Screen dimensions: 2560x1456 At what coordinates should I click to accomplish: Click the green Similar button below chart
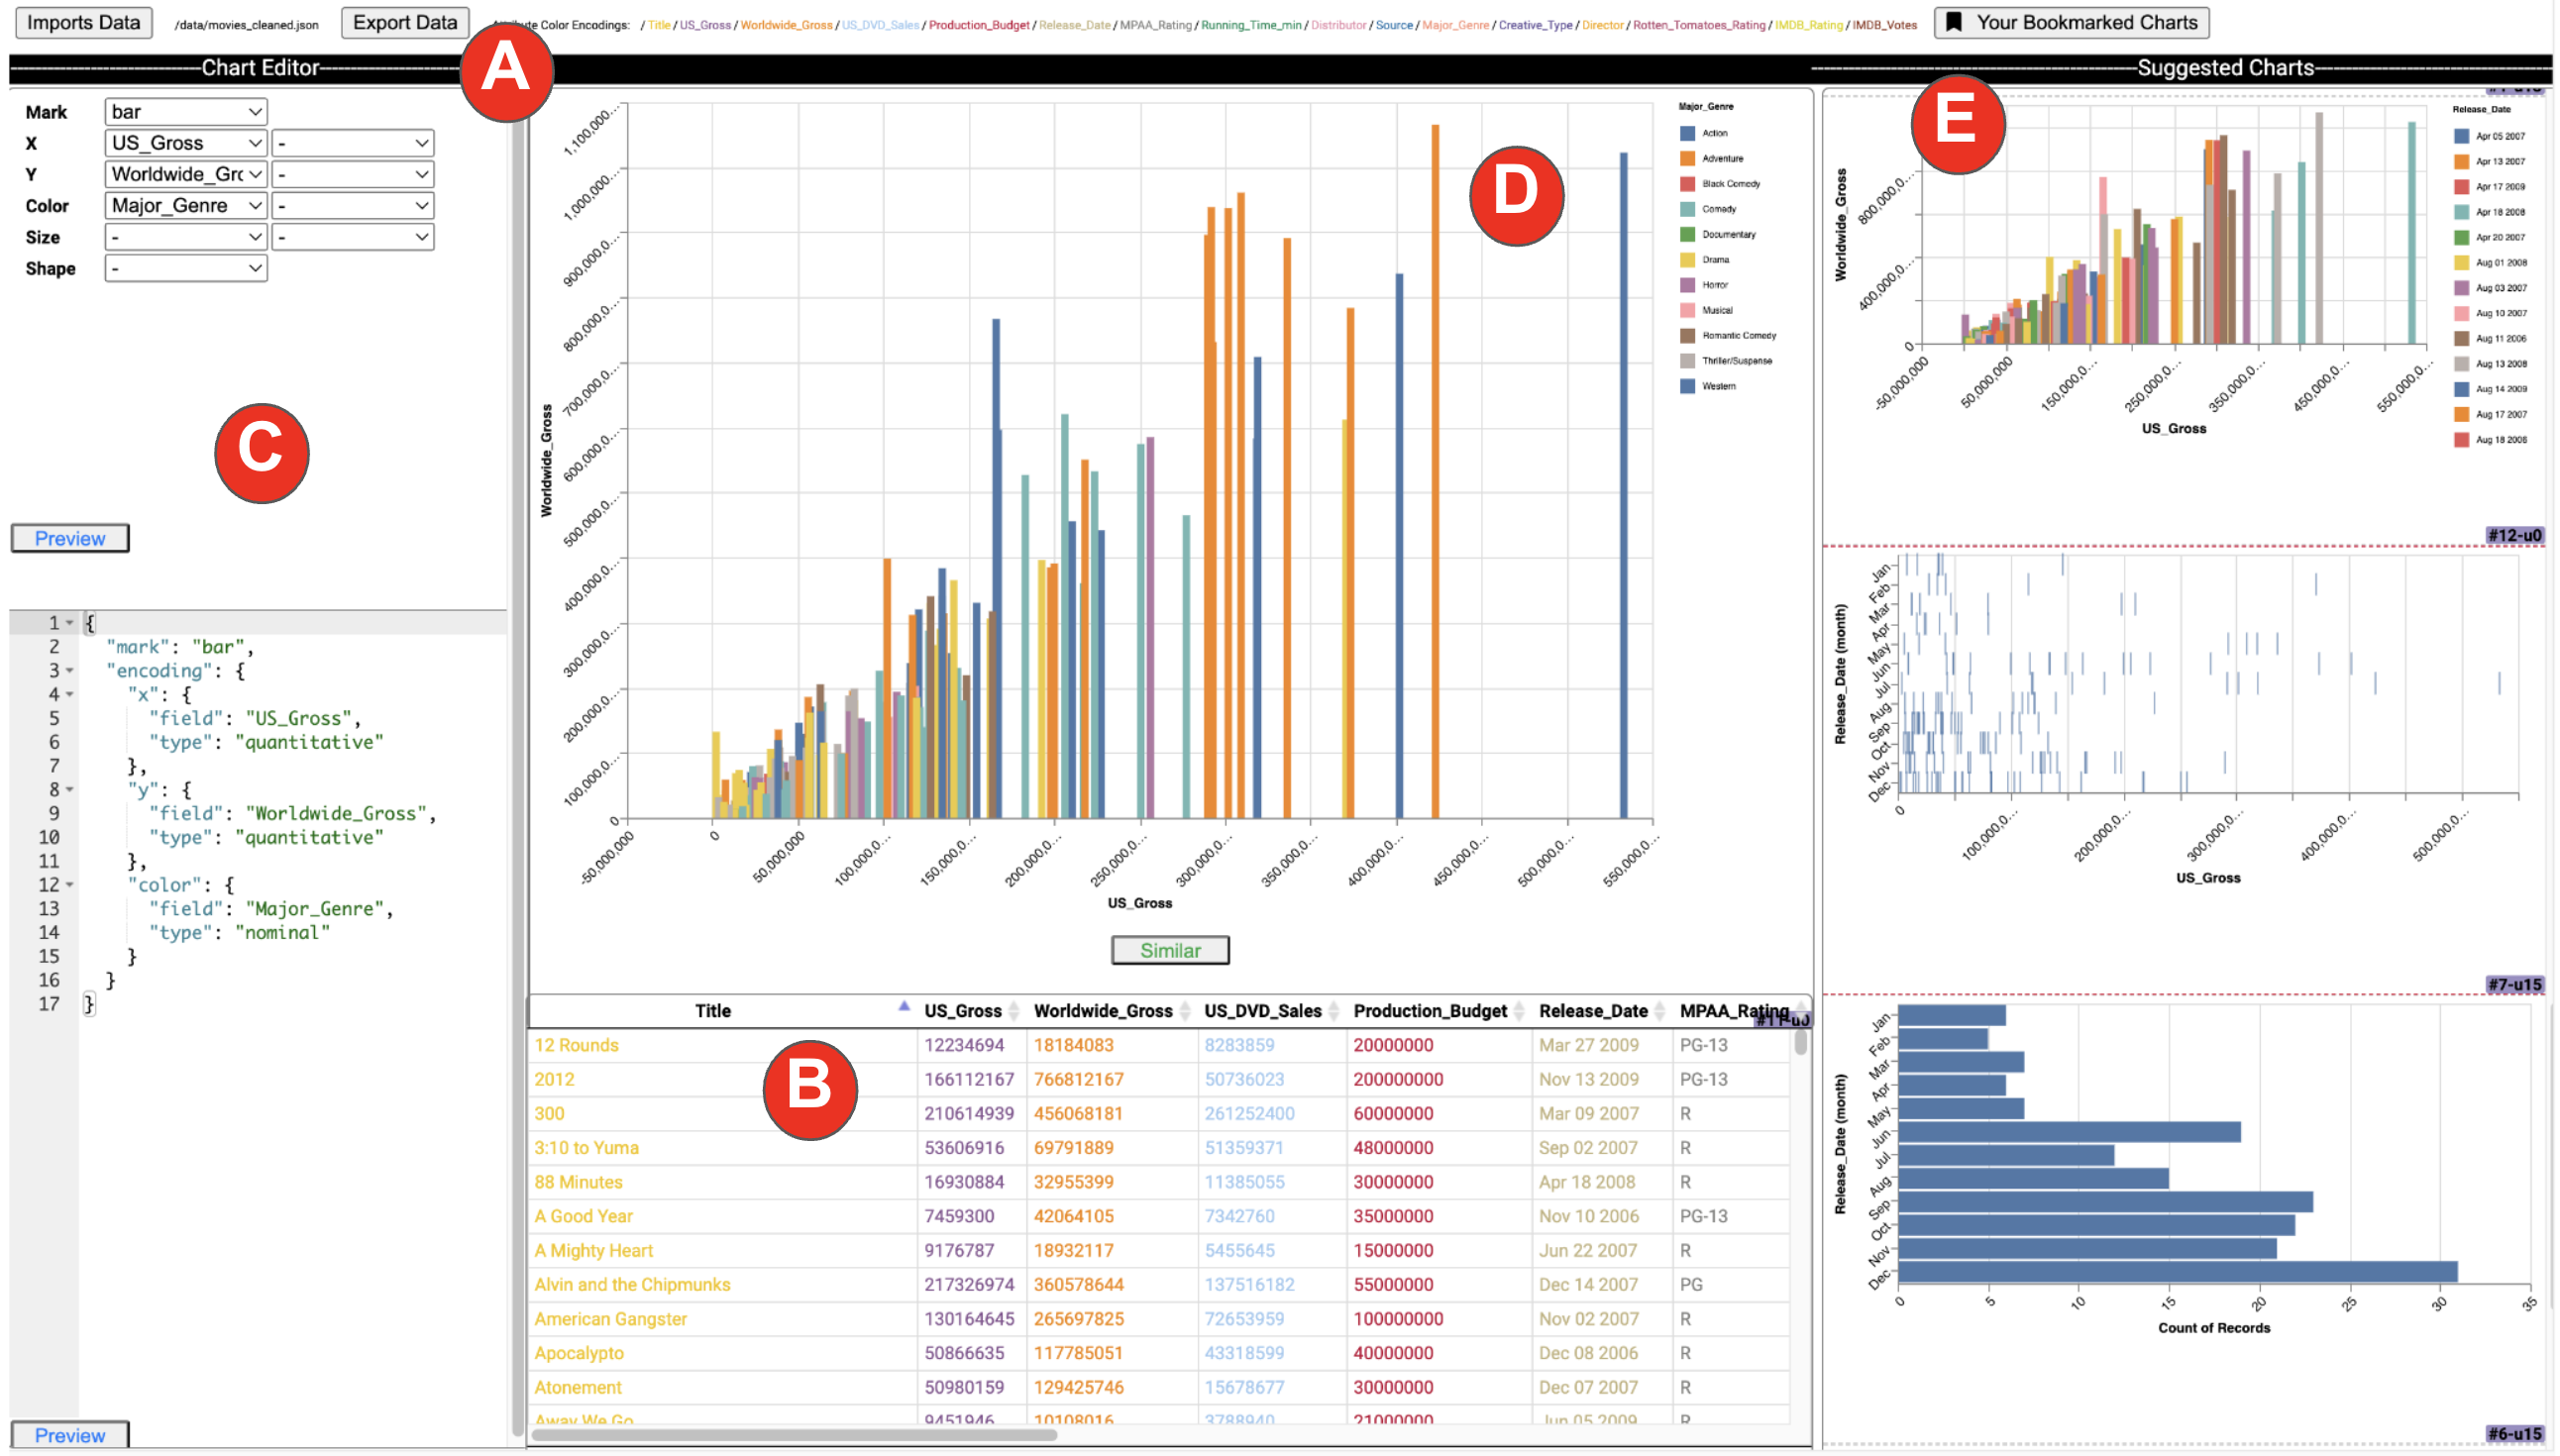1170,950
